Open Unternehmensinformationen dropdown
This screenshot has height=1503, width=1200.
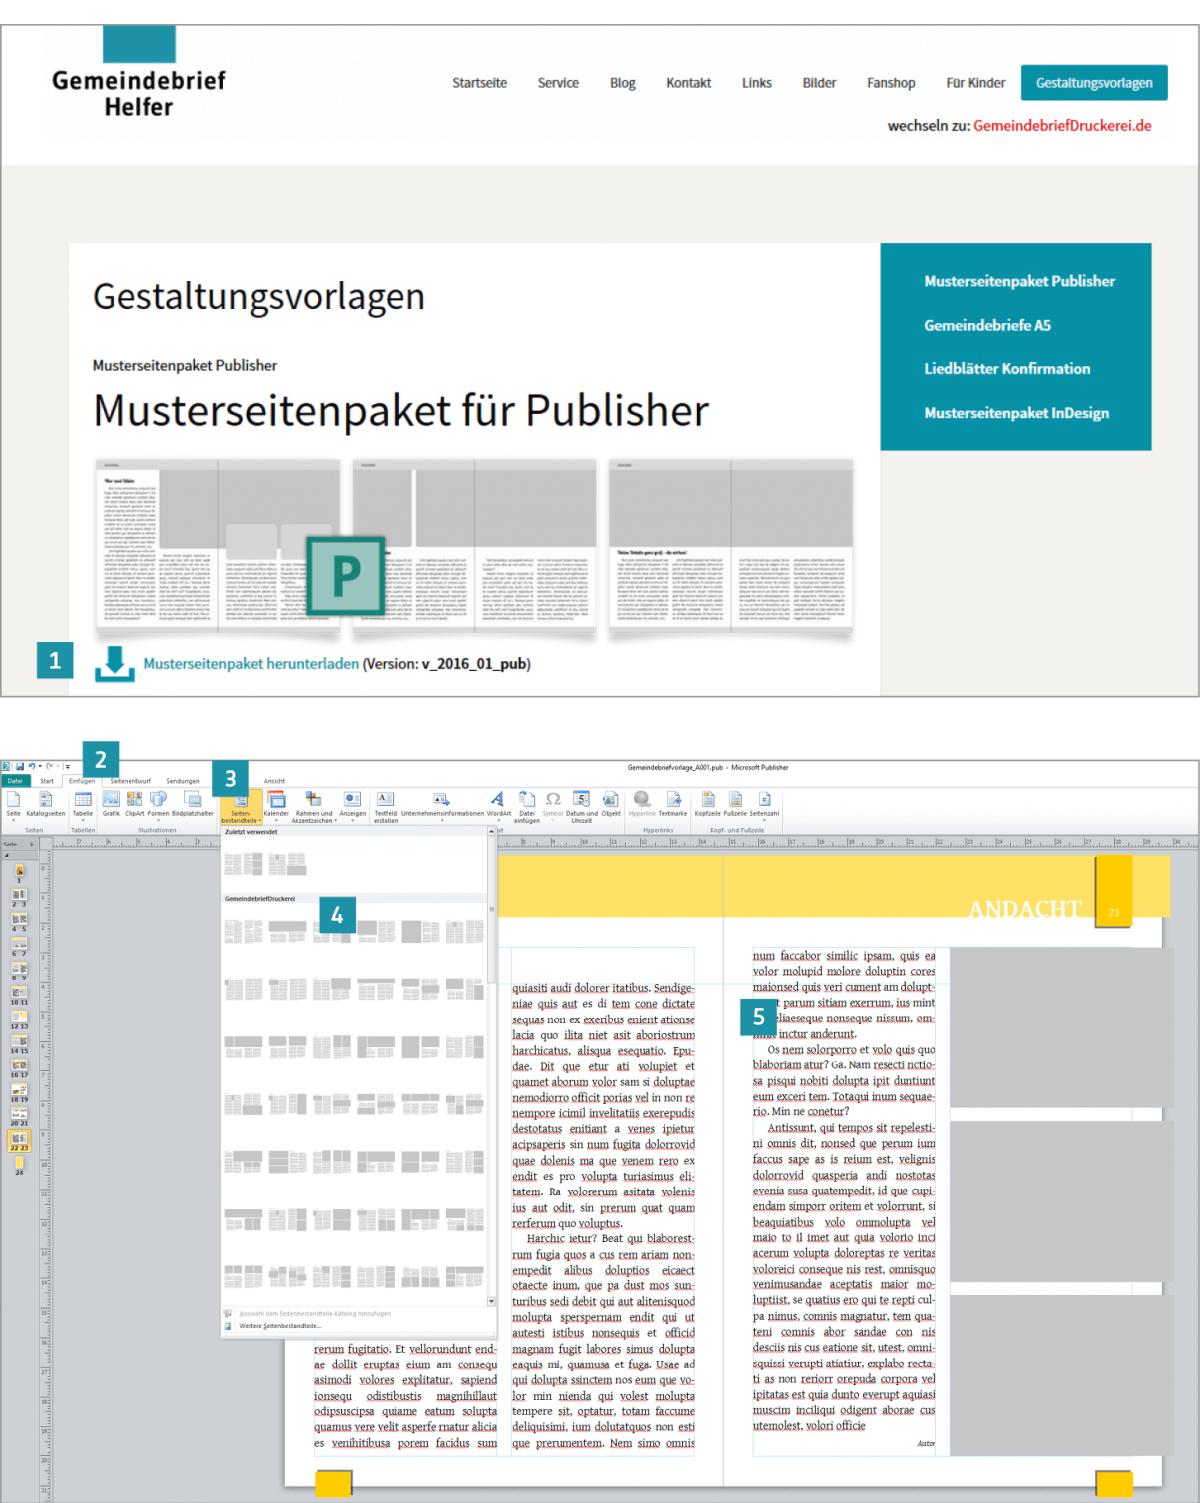tap(442, 803)
